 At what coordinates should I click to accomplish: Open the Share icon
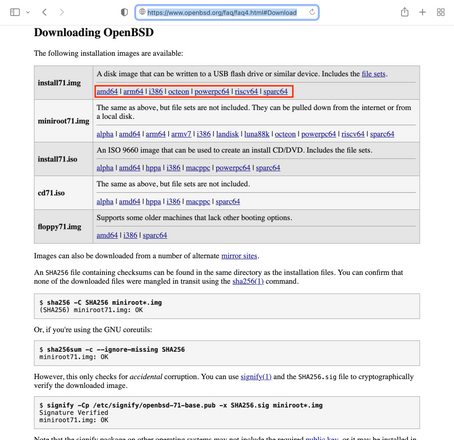pos(405,12)
